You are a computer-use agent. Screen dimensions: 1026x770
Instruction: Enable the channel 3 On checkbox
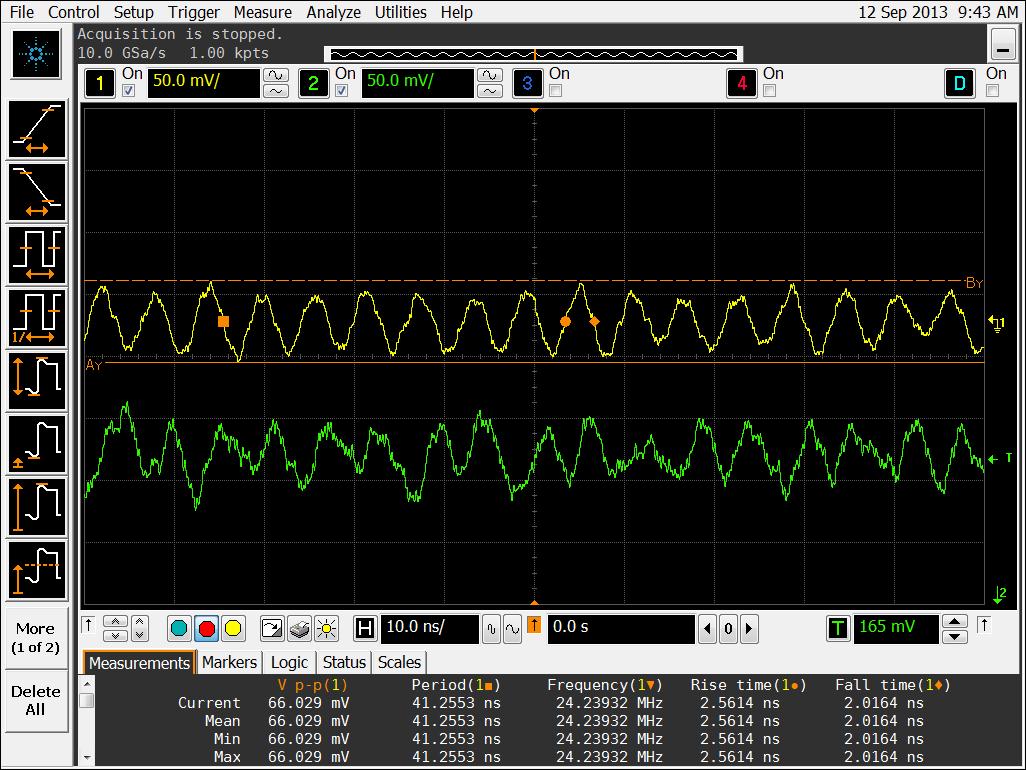pos(555,91)
